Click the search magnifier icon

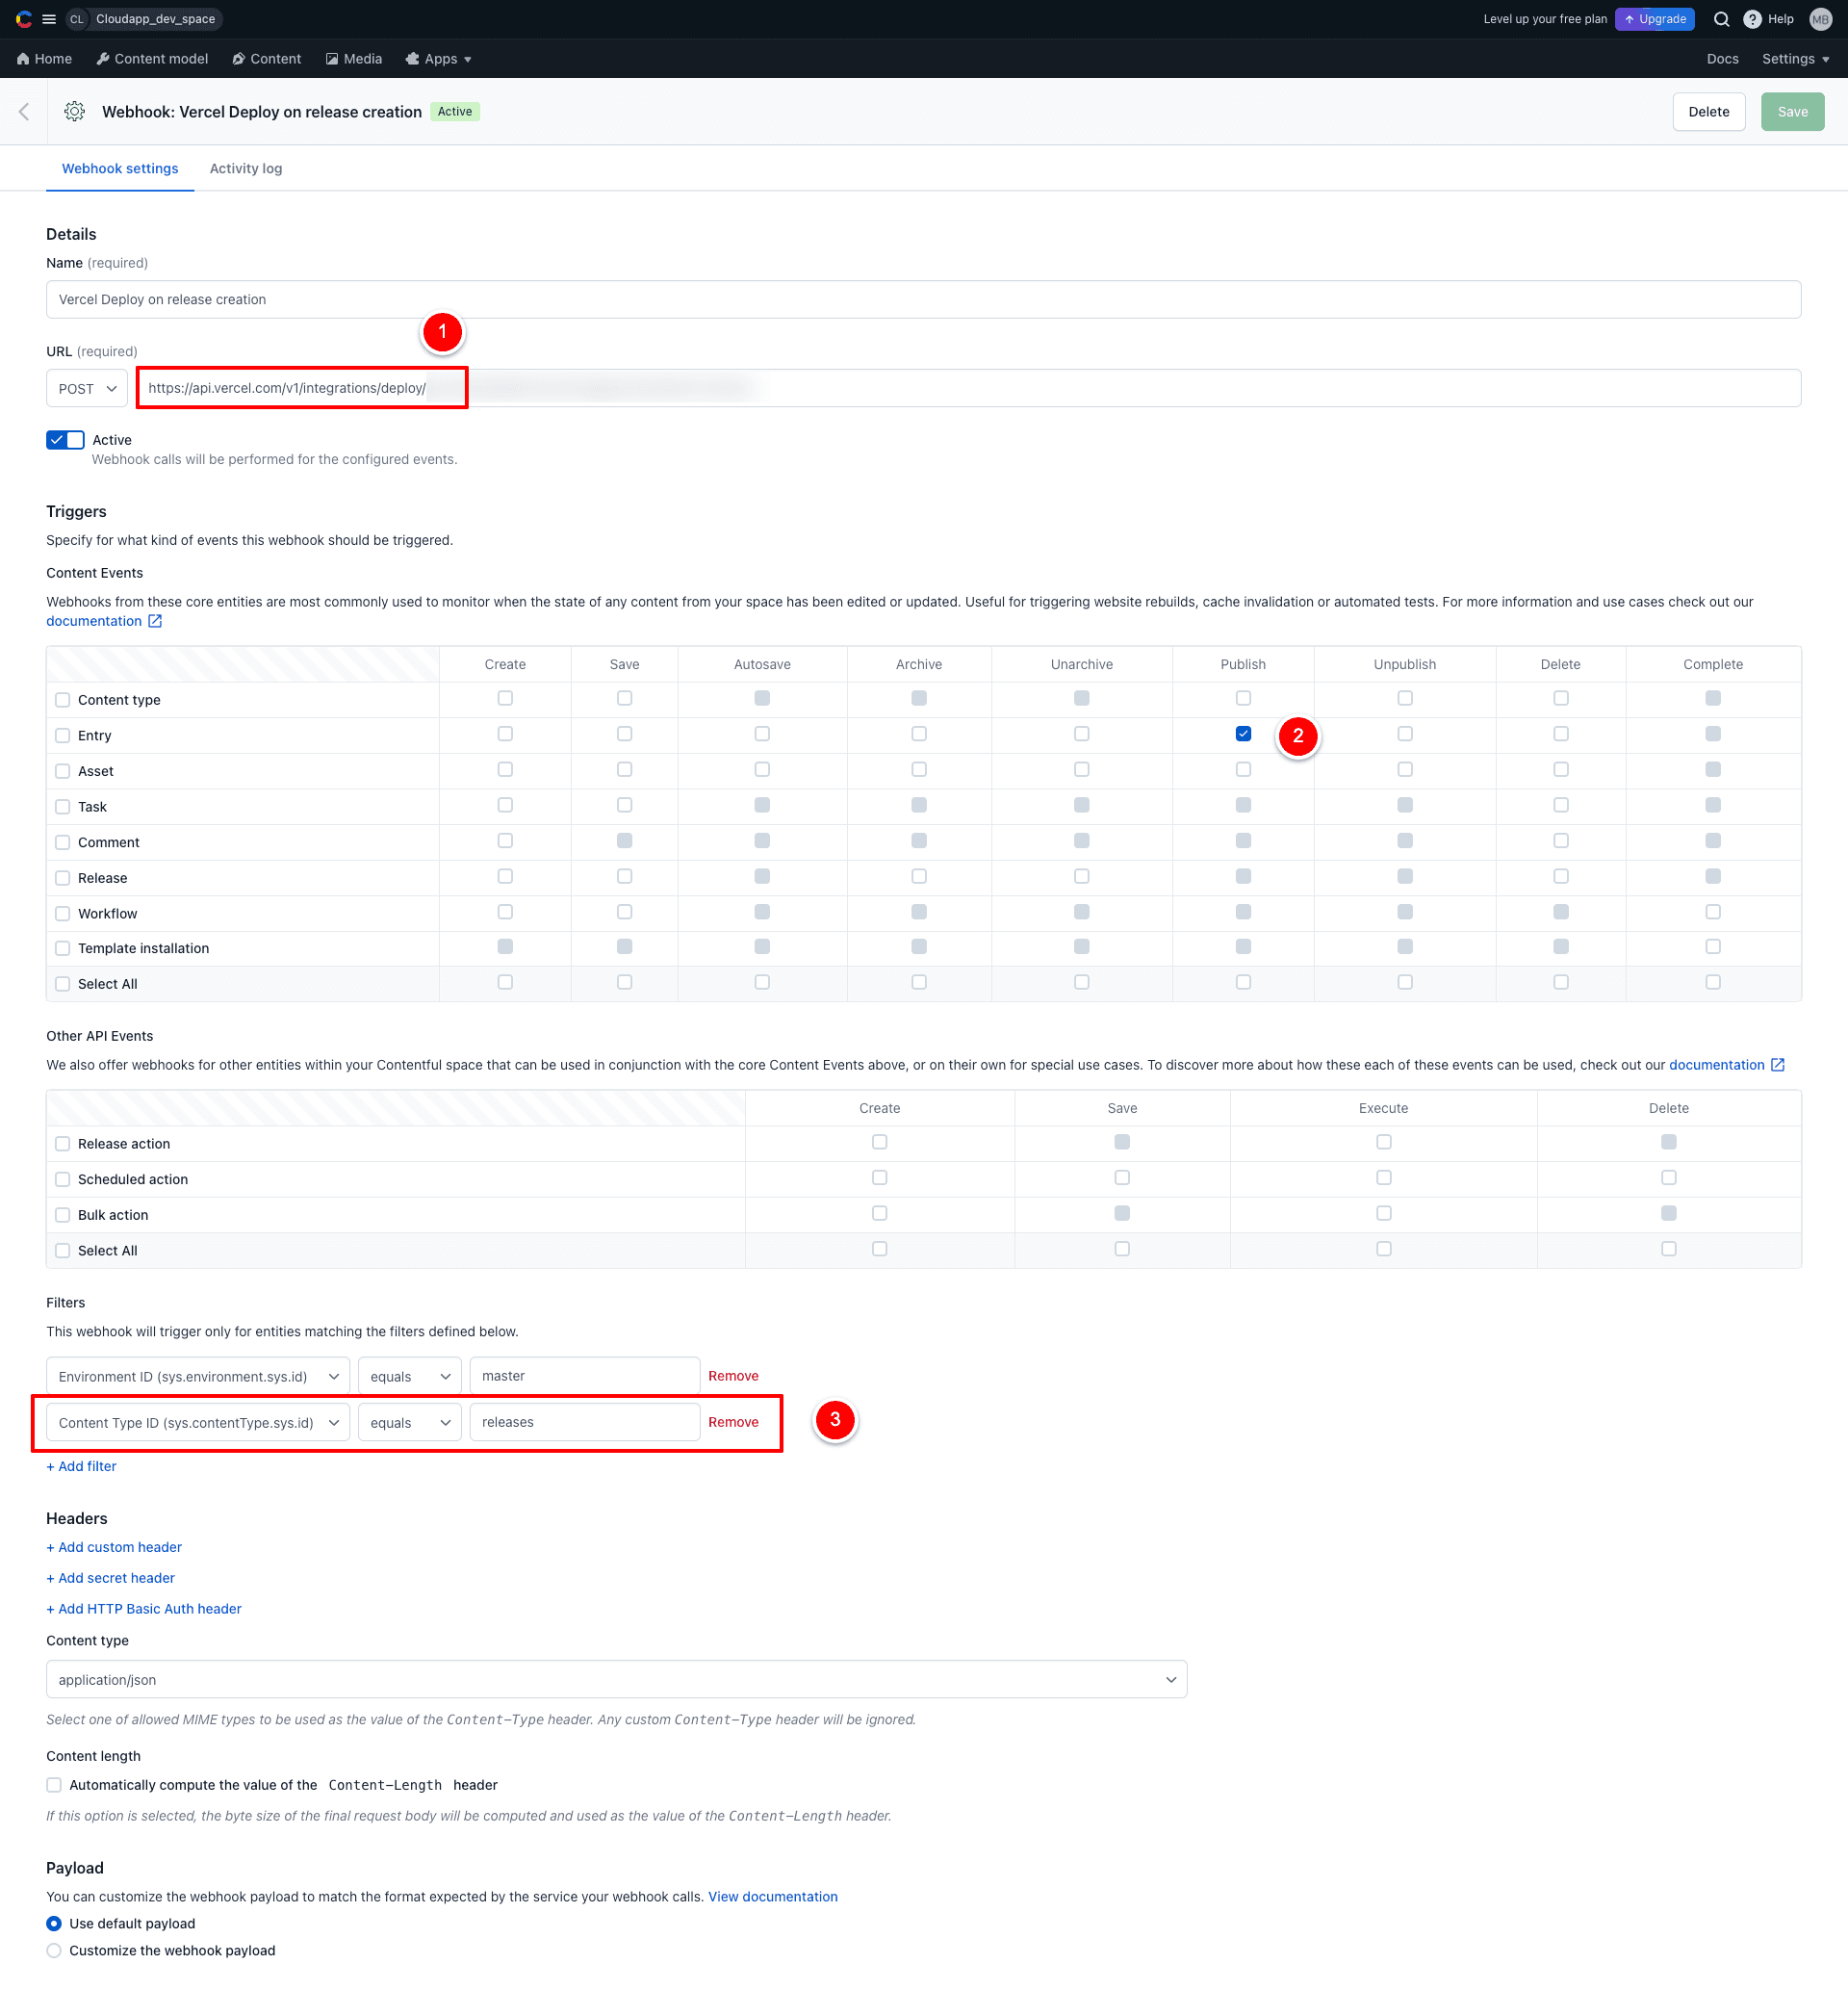(1721, 19)
